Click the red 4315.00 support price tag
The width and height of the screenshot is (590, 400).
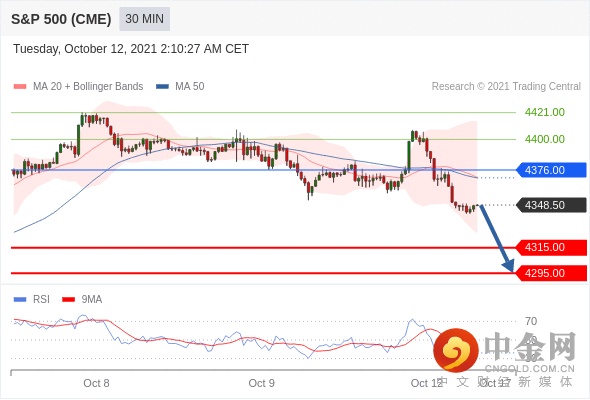coord(551,247)
